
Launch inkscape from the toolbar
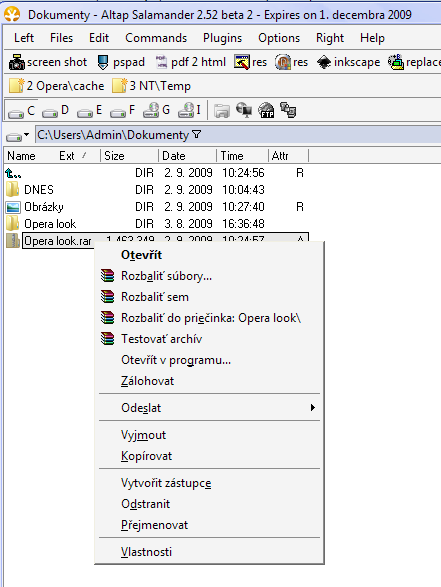coord(348,62)
